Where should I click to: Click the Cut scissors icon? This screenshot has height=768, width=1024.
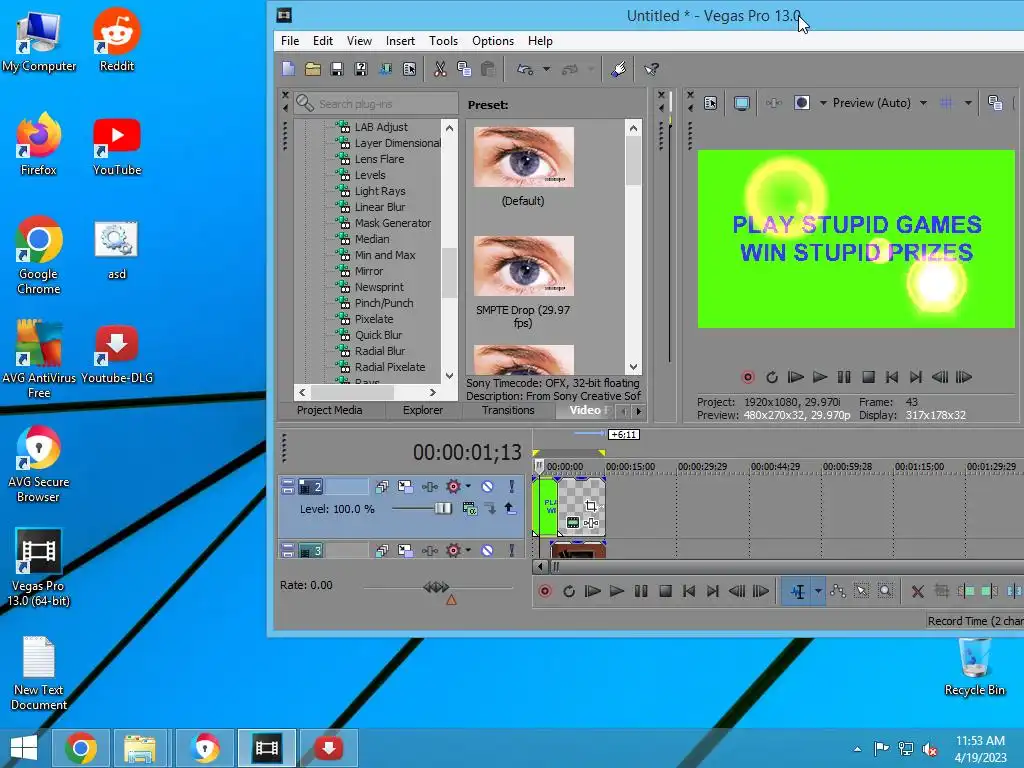pyautogui.click(x=440, y=69)
